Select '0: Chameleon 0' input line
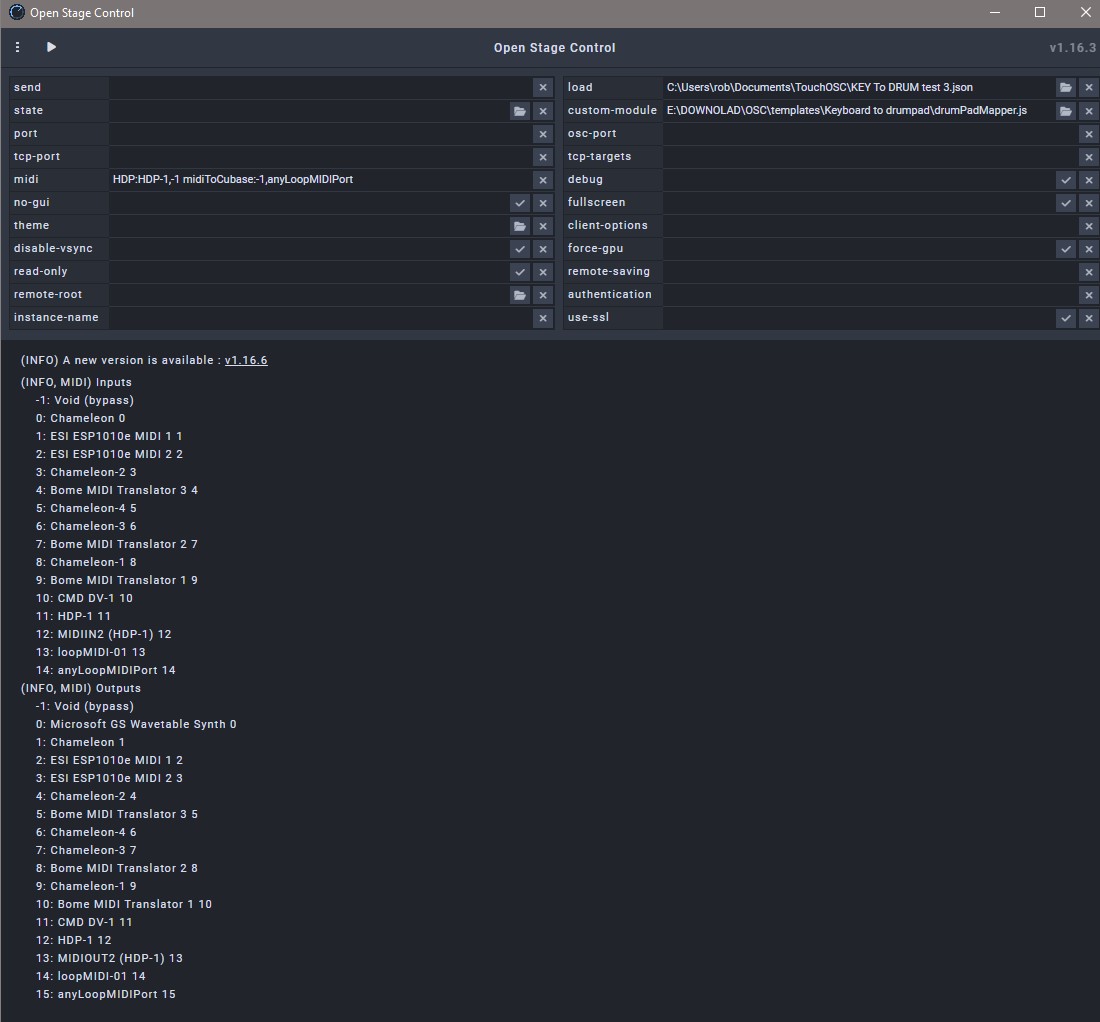Screen dimensions: 1100x1022 pos(80,418)
